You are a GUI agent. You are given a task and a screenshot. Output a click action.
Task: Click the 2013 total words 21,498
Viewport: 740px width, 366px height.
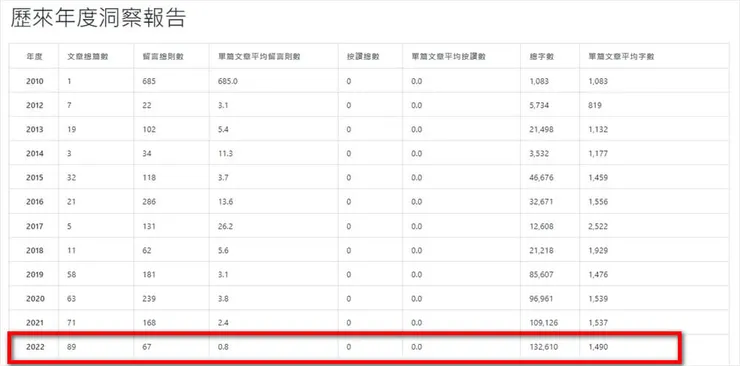(x=540, y=129)
